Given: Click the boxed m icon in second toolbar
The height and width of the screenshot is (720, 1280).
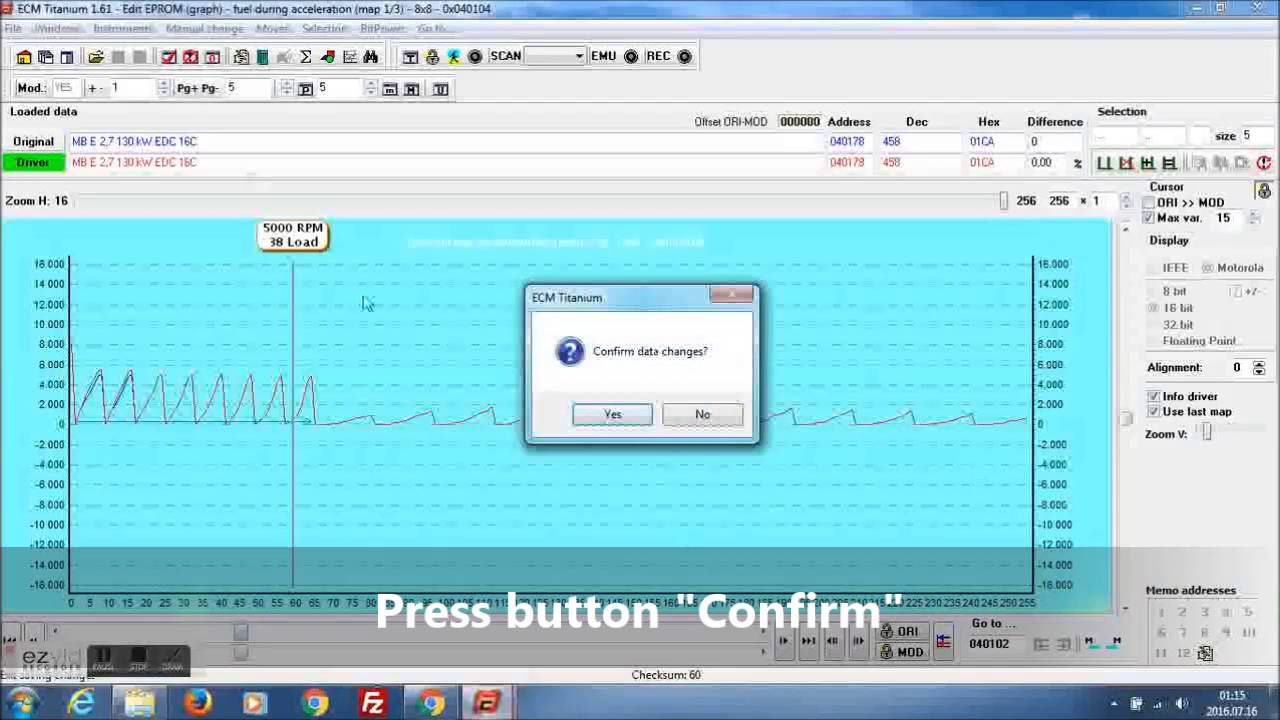Looking at the screenshot, I should point(390,89).
